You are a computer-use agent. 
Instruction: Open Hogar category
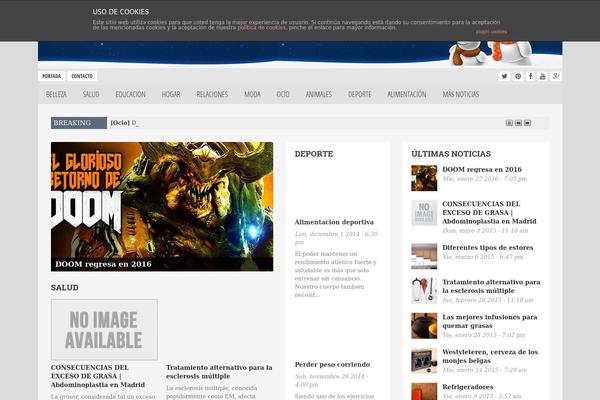[x=171, y=94]
